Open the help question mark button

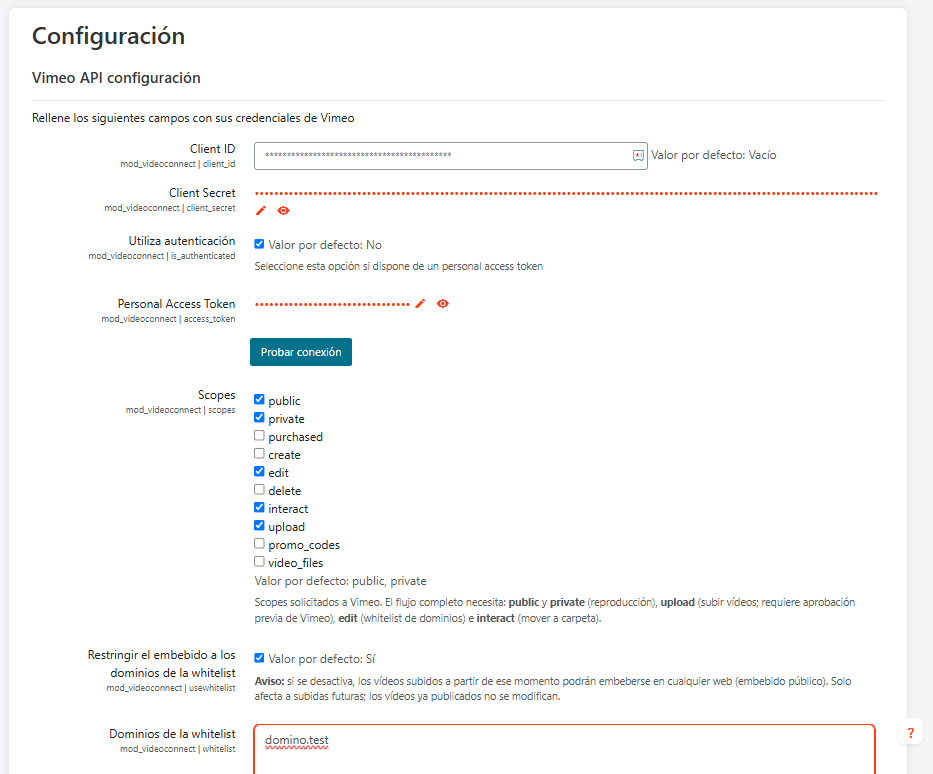[x=910, y=732]
